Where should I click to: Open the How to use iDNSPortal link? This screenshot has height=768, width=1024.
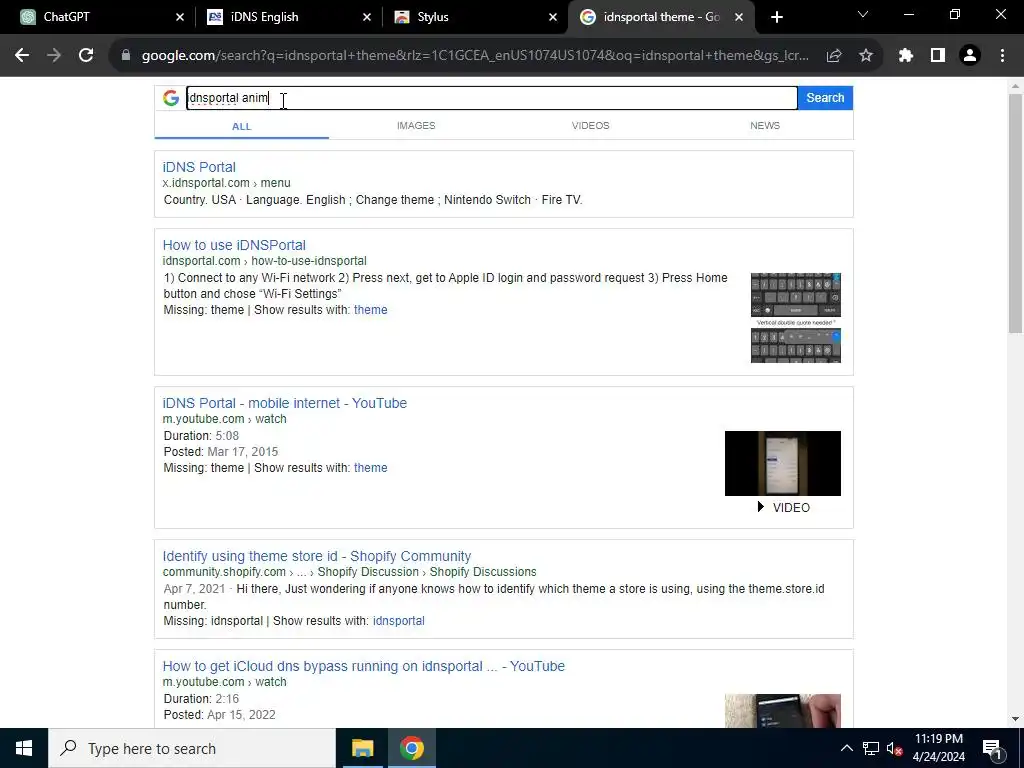234,245
